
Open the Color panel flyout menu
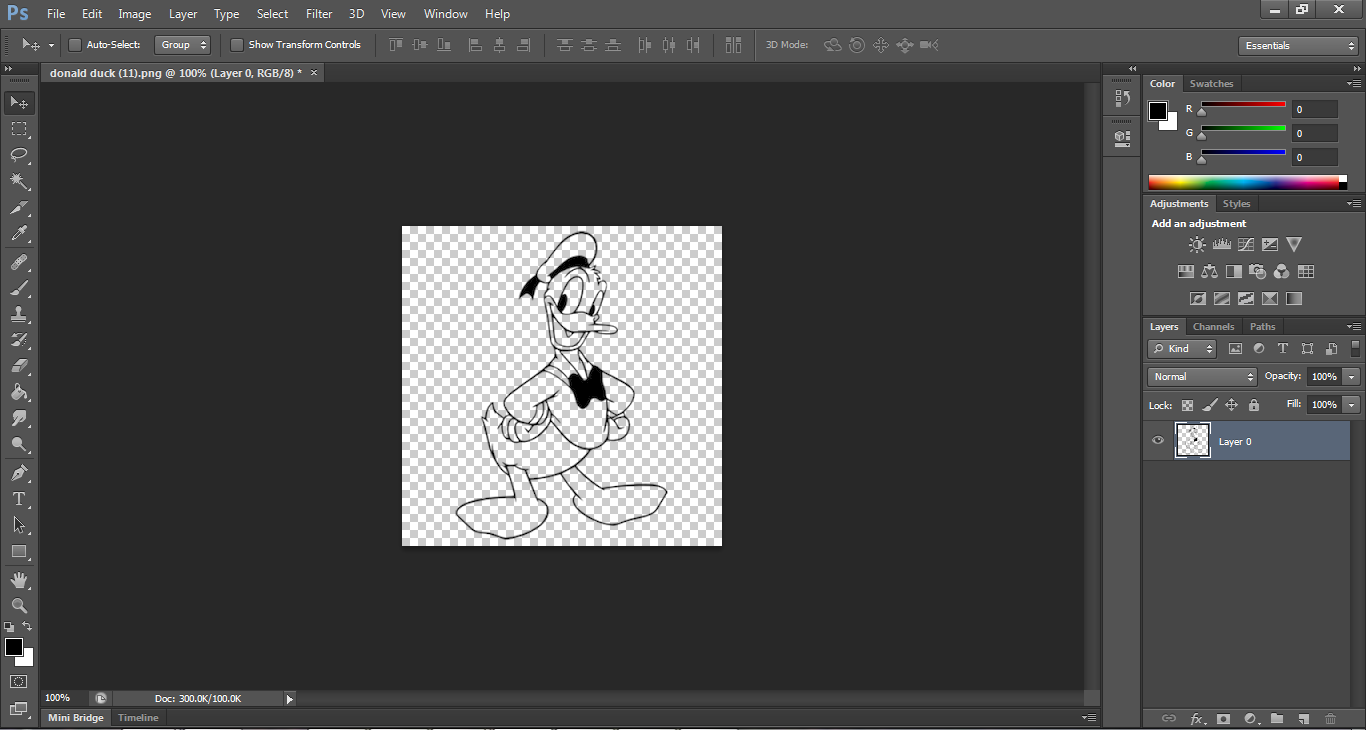pos(1354,84)
